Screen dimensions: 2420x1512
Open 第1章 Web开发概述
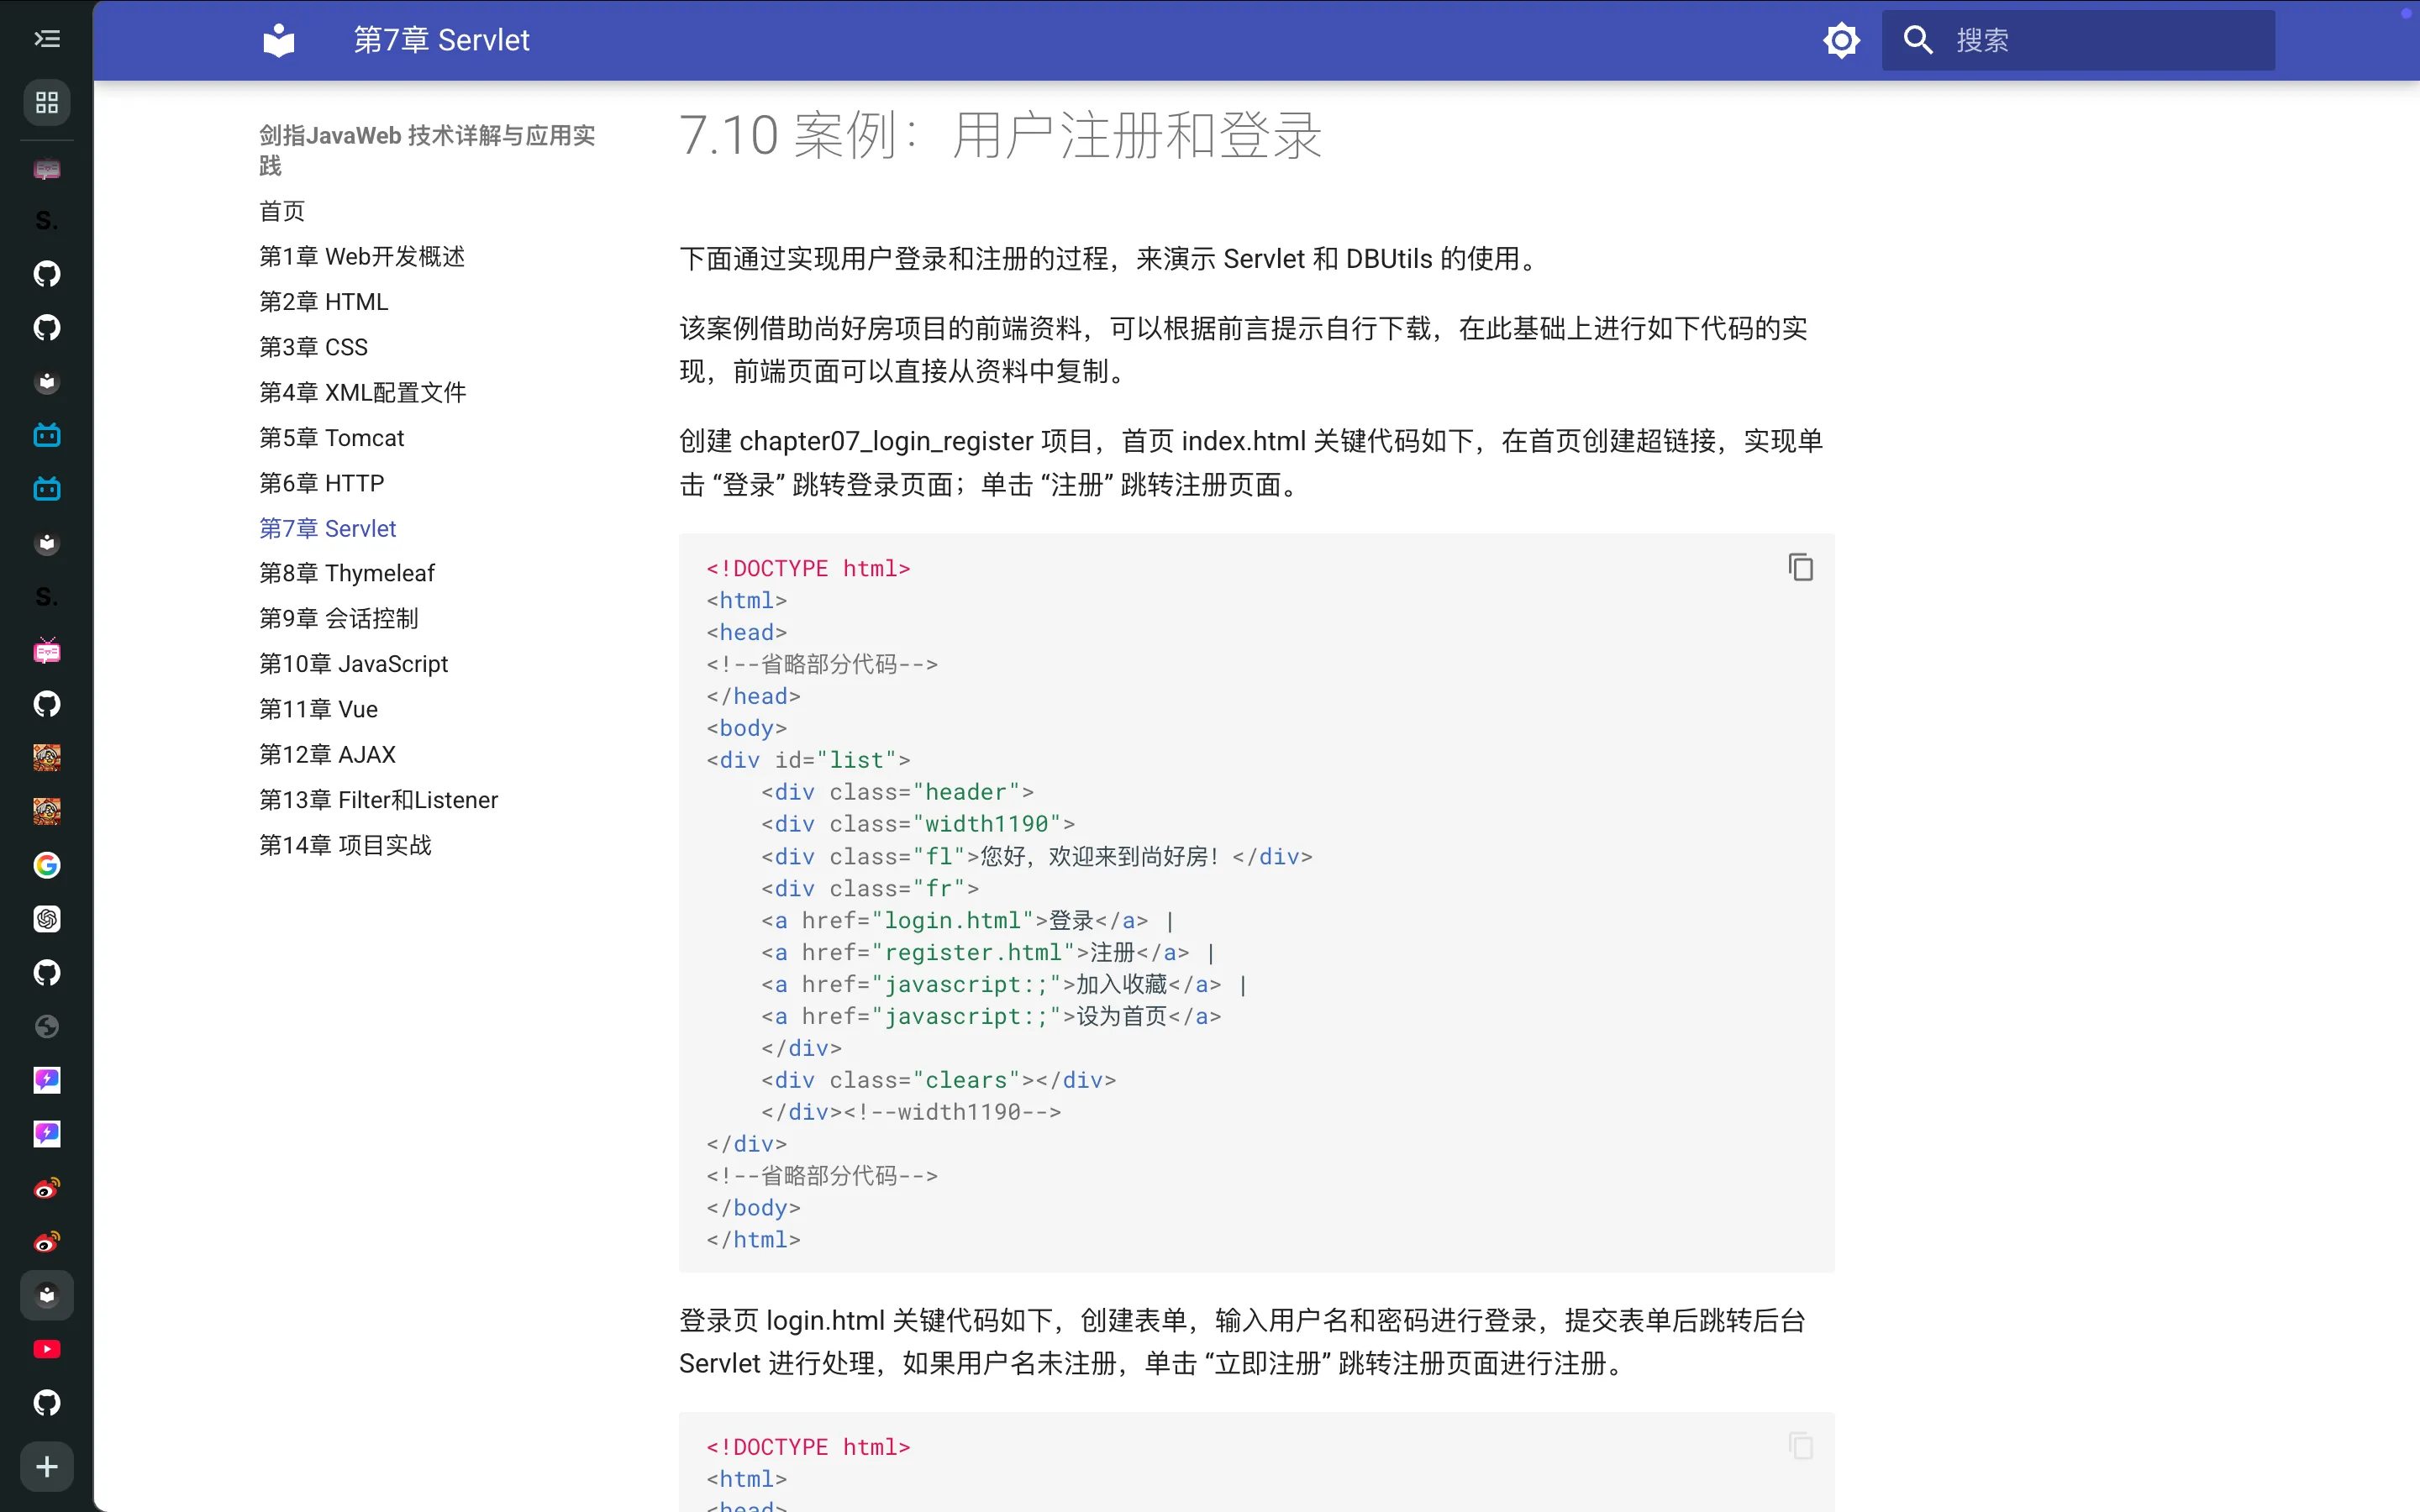point(362,257)
